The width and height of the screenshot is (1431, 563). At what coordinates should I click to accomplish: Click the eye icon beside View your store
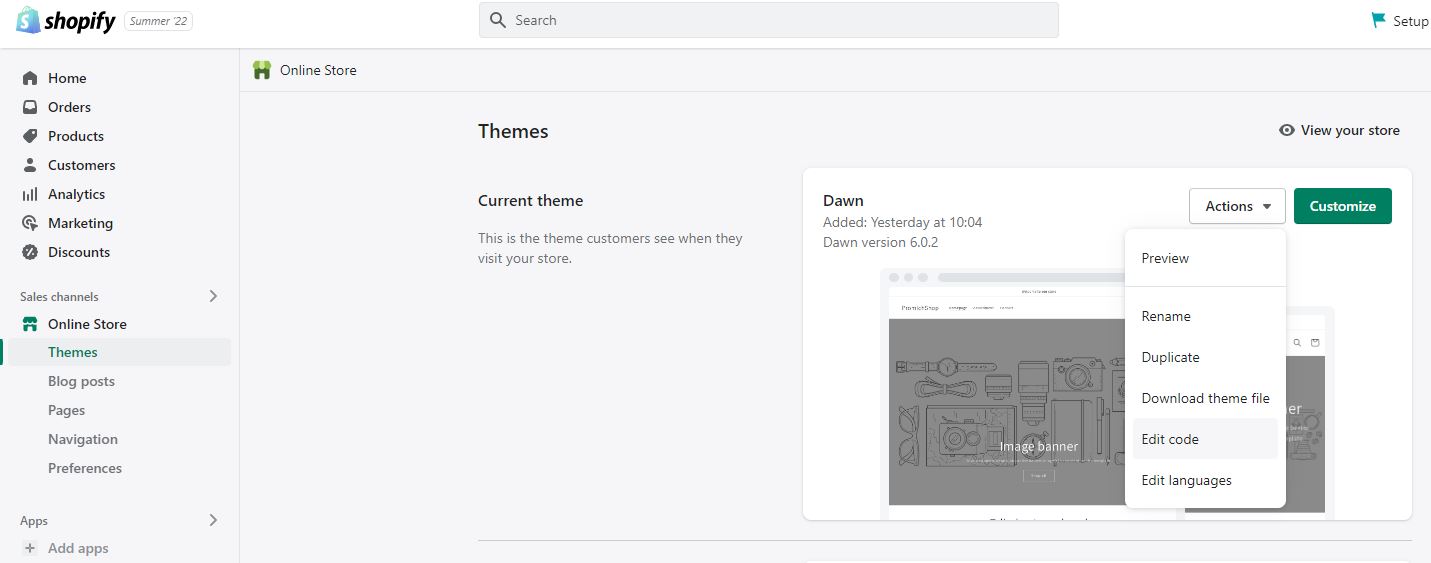coord(1287,130)
